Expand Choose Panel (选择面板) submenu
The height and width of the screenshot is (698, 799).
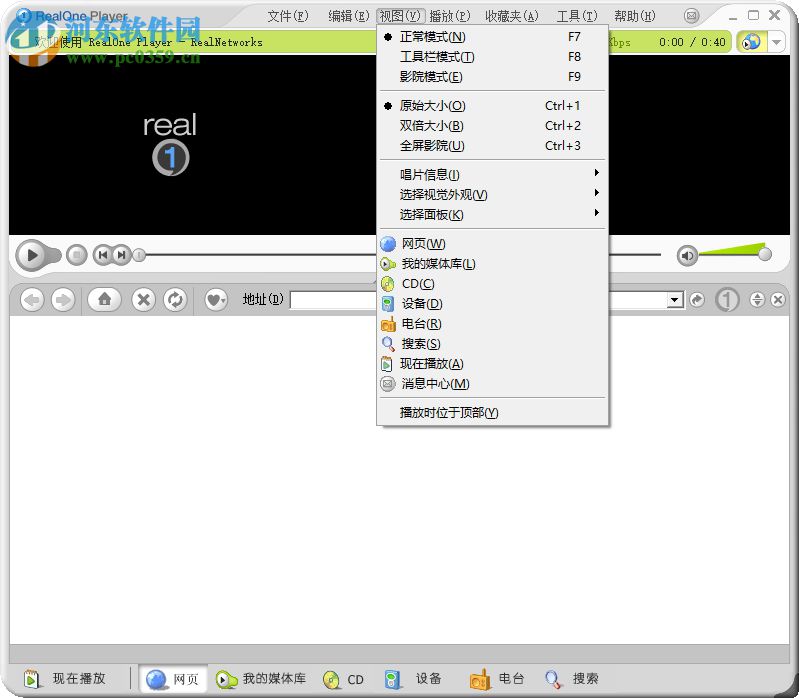pos(493,214)
